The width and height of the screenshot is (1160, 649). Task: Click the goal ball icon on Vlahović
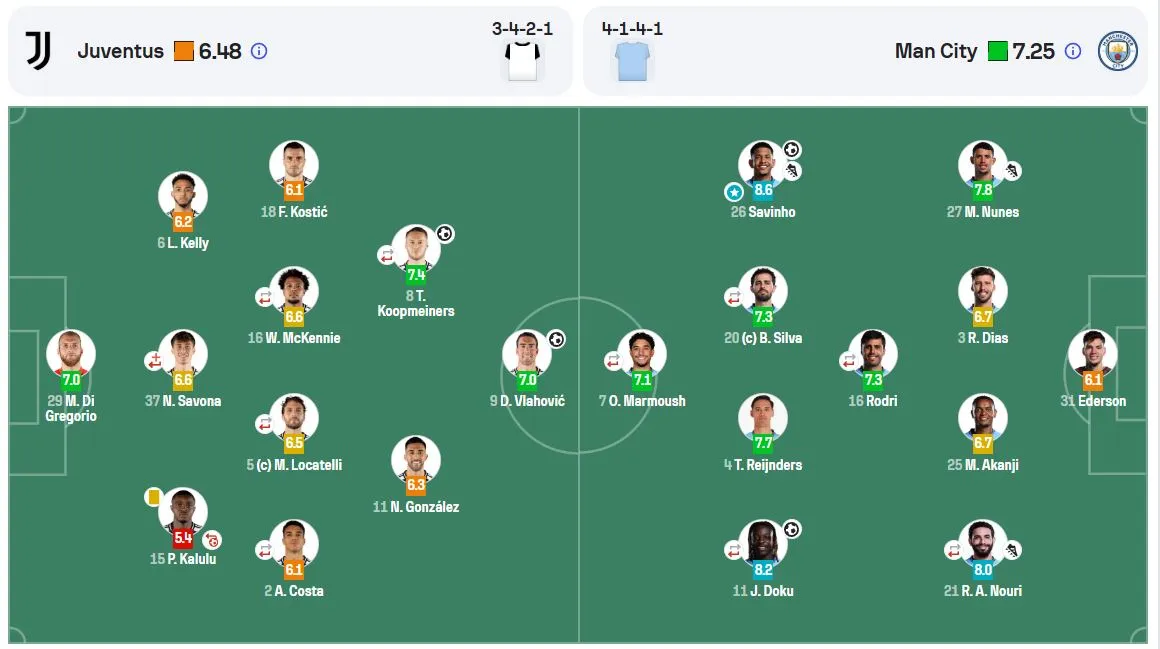(x=556, y=339)
